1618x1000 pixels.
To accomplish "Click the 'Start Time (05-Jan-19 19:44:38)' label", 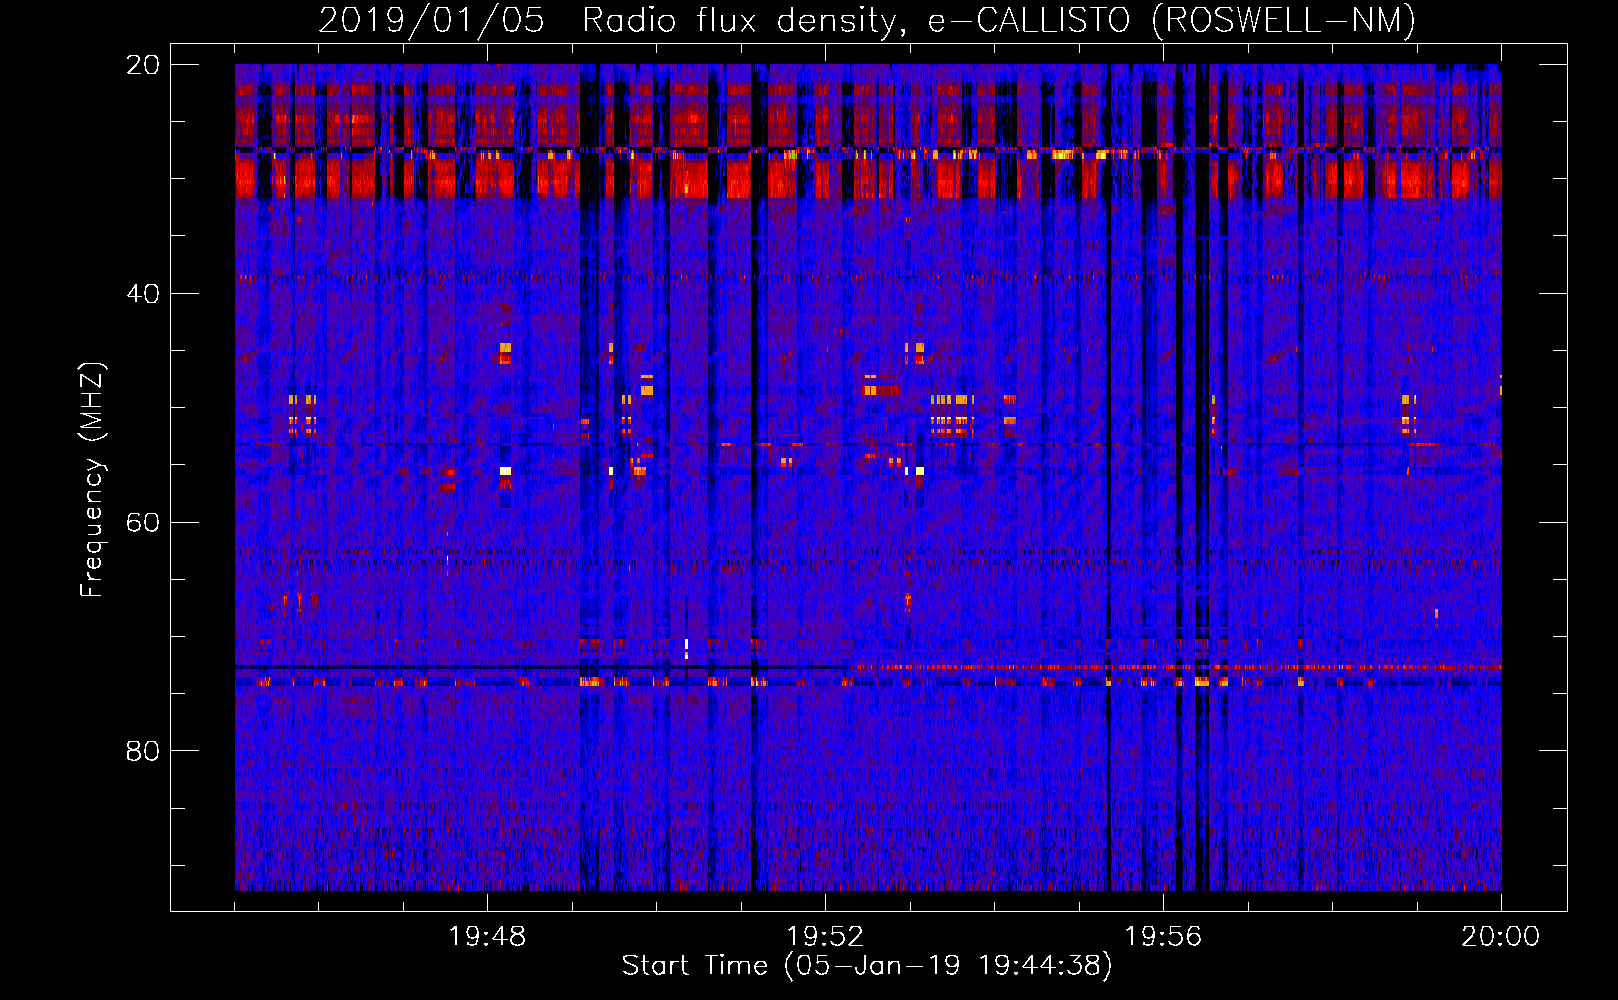I will pyautogui.click(x=867, y=966).
